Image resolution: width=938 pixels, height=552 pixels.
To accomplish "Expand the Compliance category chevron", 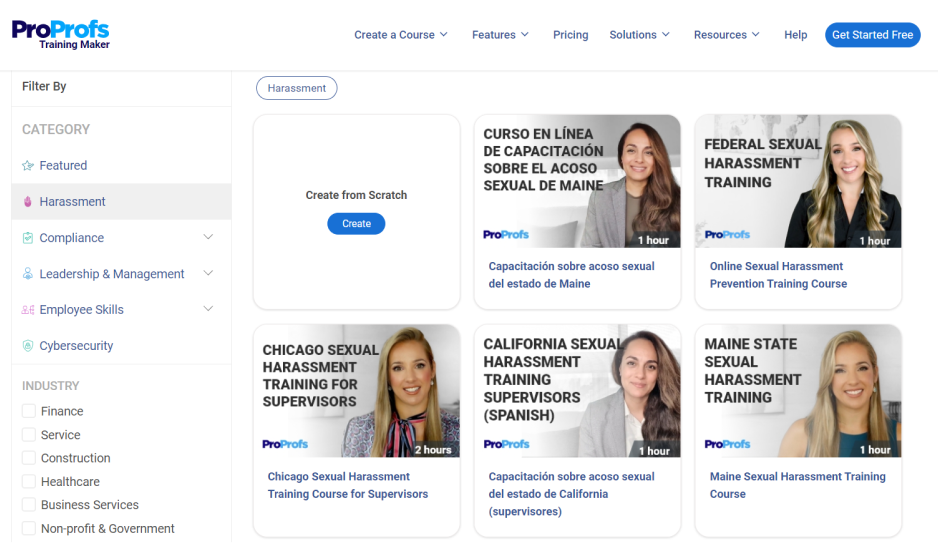I will [208, 237].
